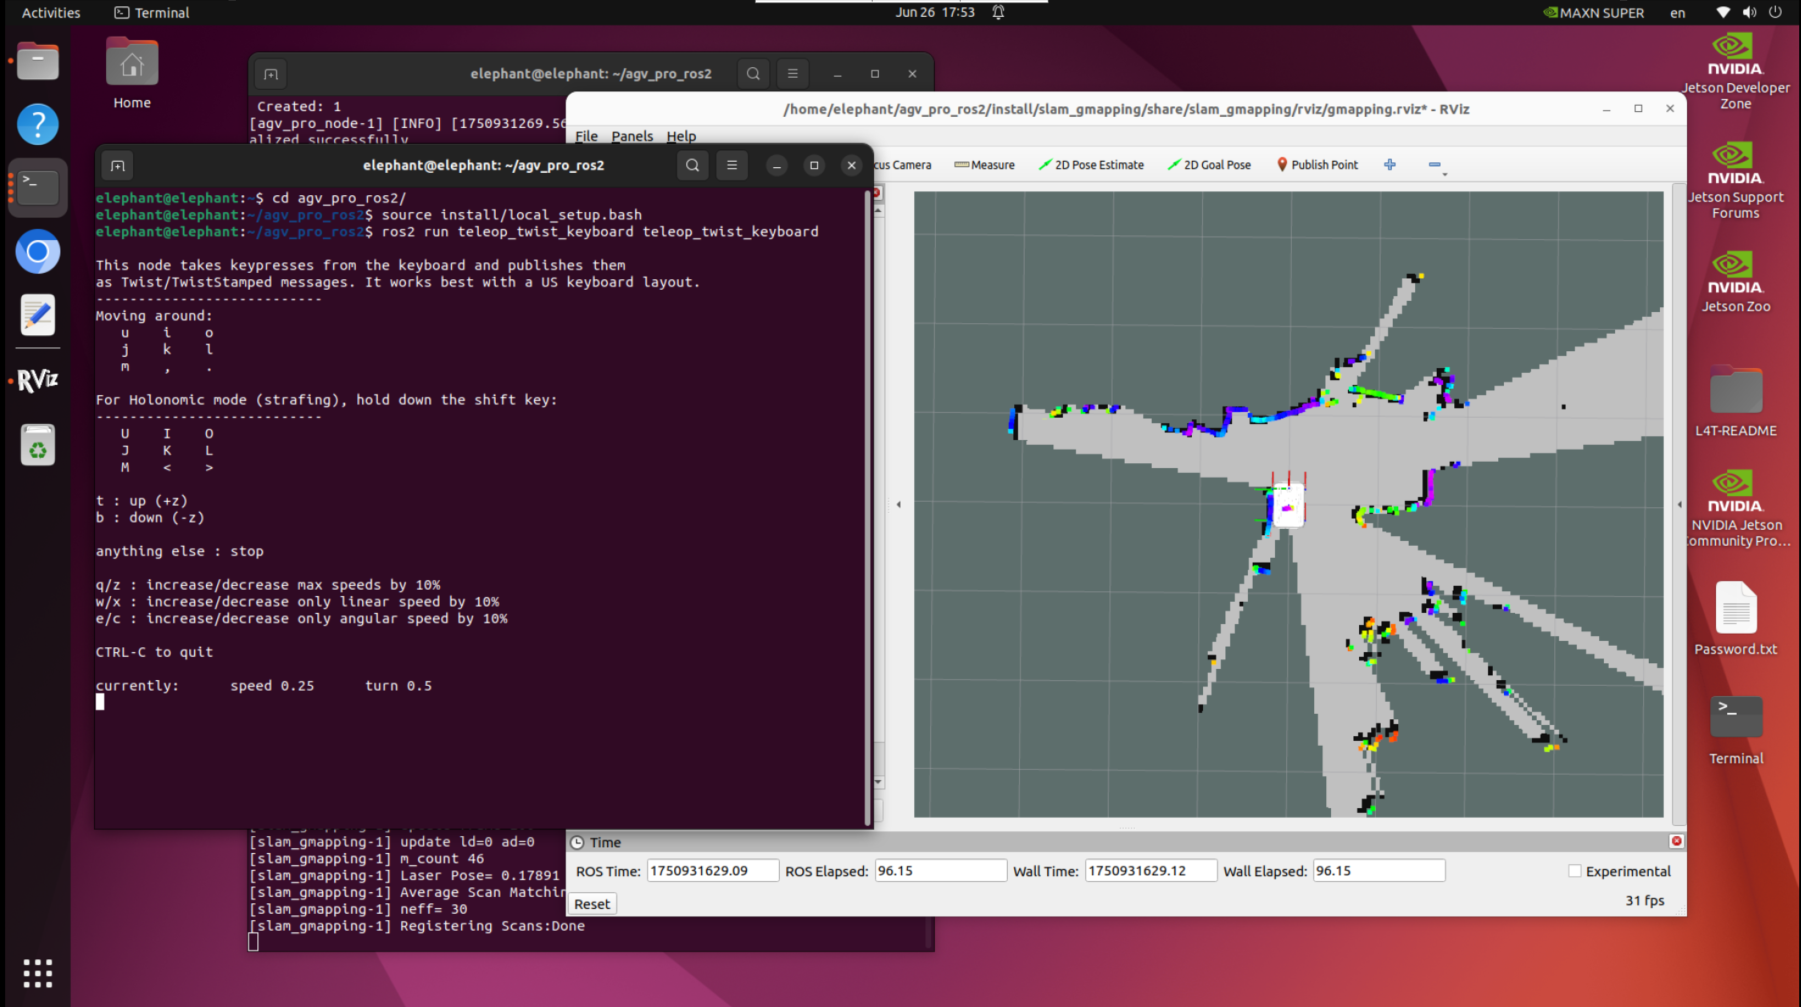Open new tab in back terminal
The width and height of the screenshot is (1801, 1007).
(x=271, y=74)
